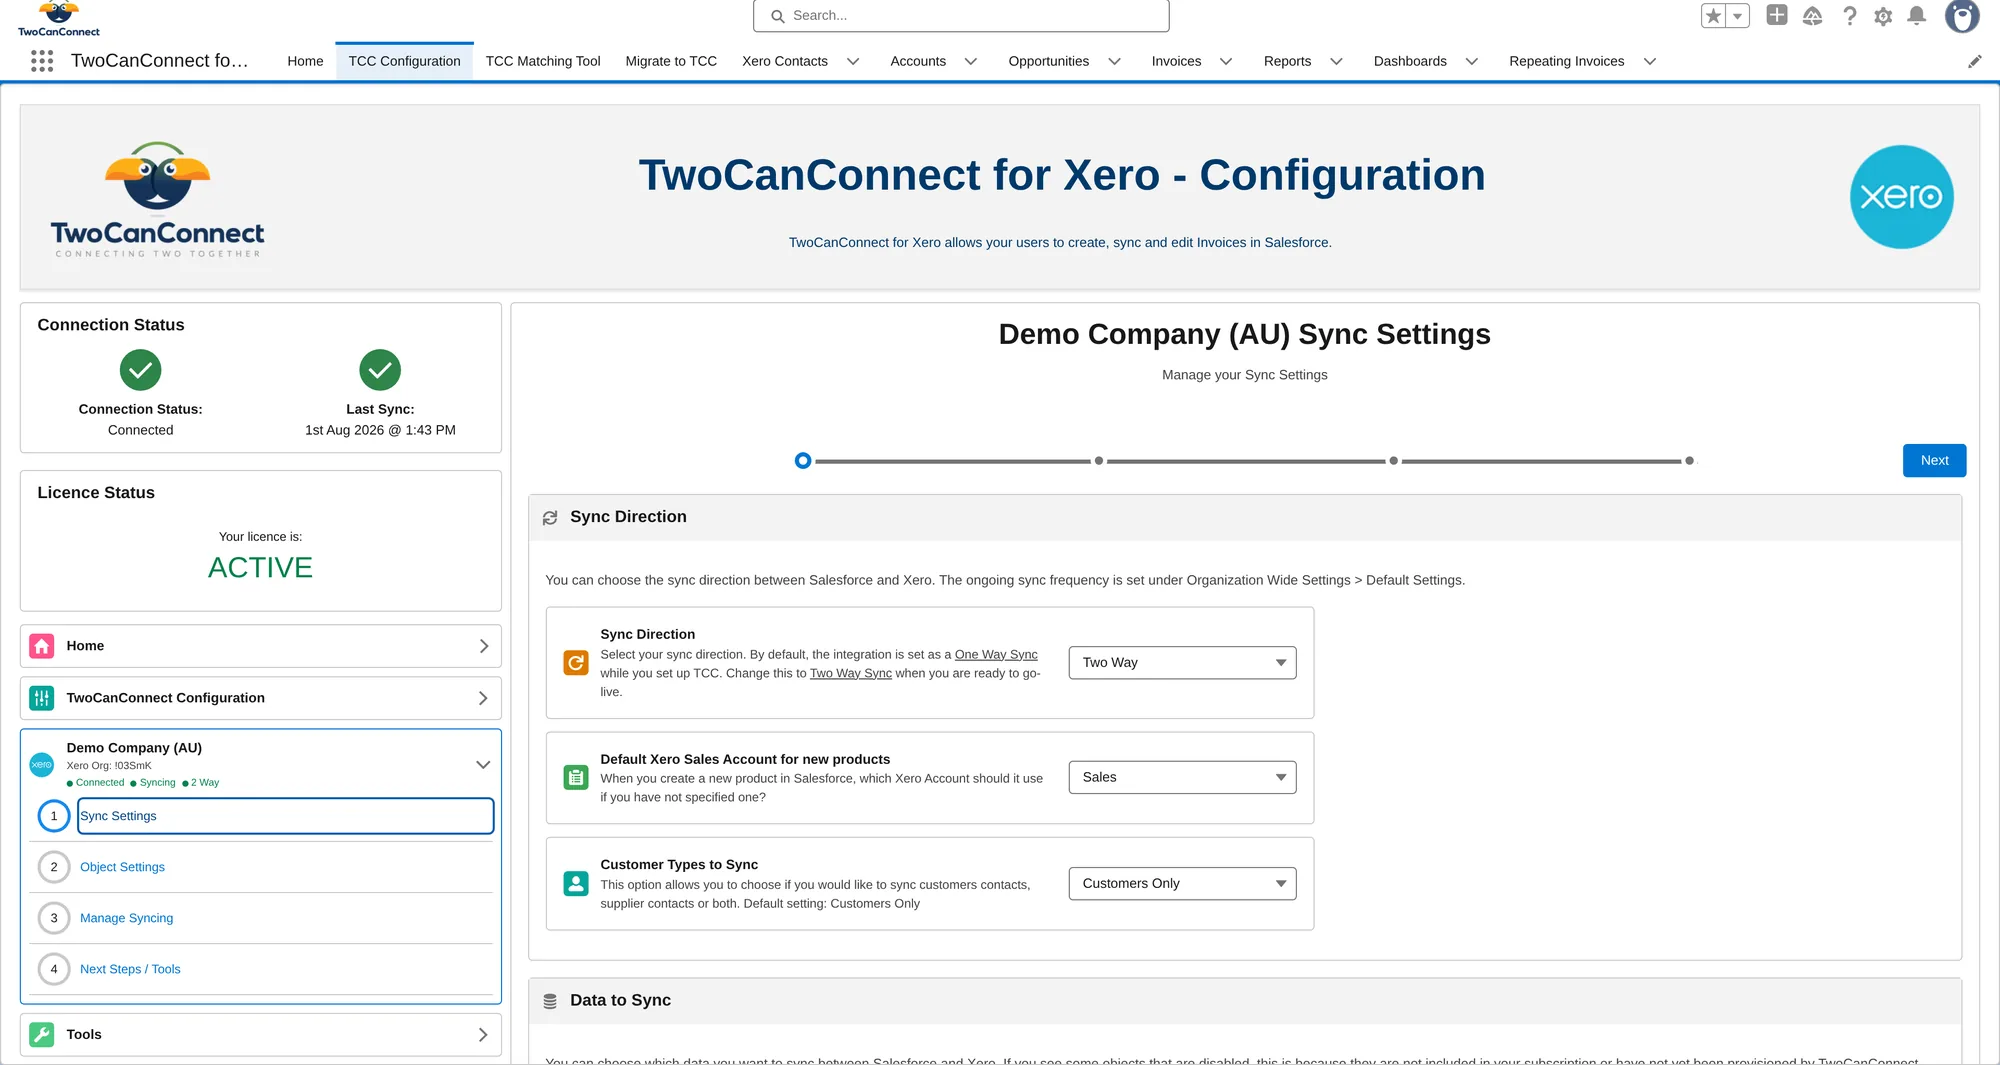Open the Object Settings step link

[x=122, y=867]
